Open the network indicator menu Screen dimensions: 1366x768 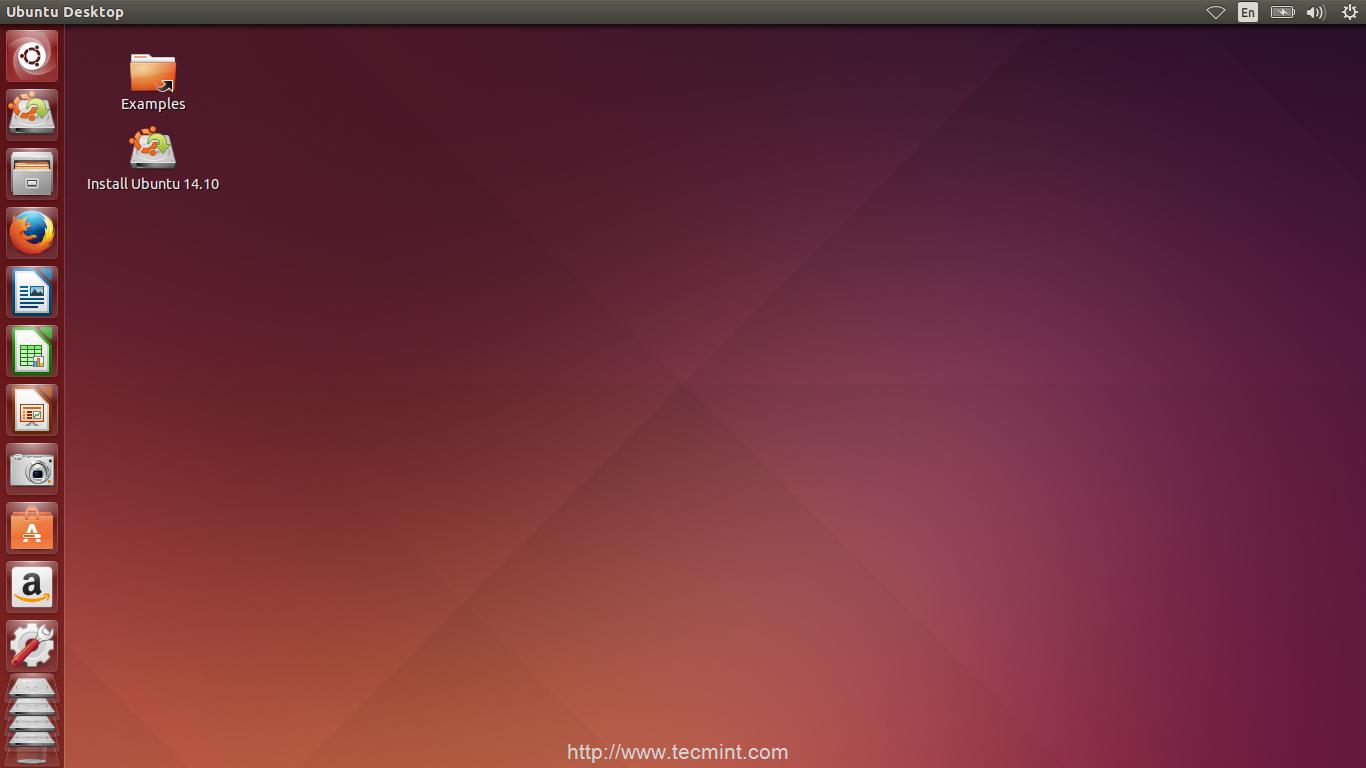(x=1216, y=12)
